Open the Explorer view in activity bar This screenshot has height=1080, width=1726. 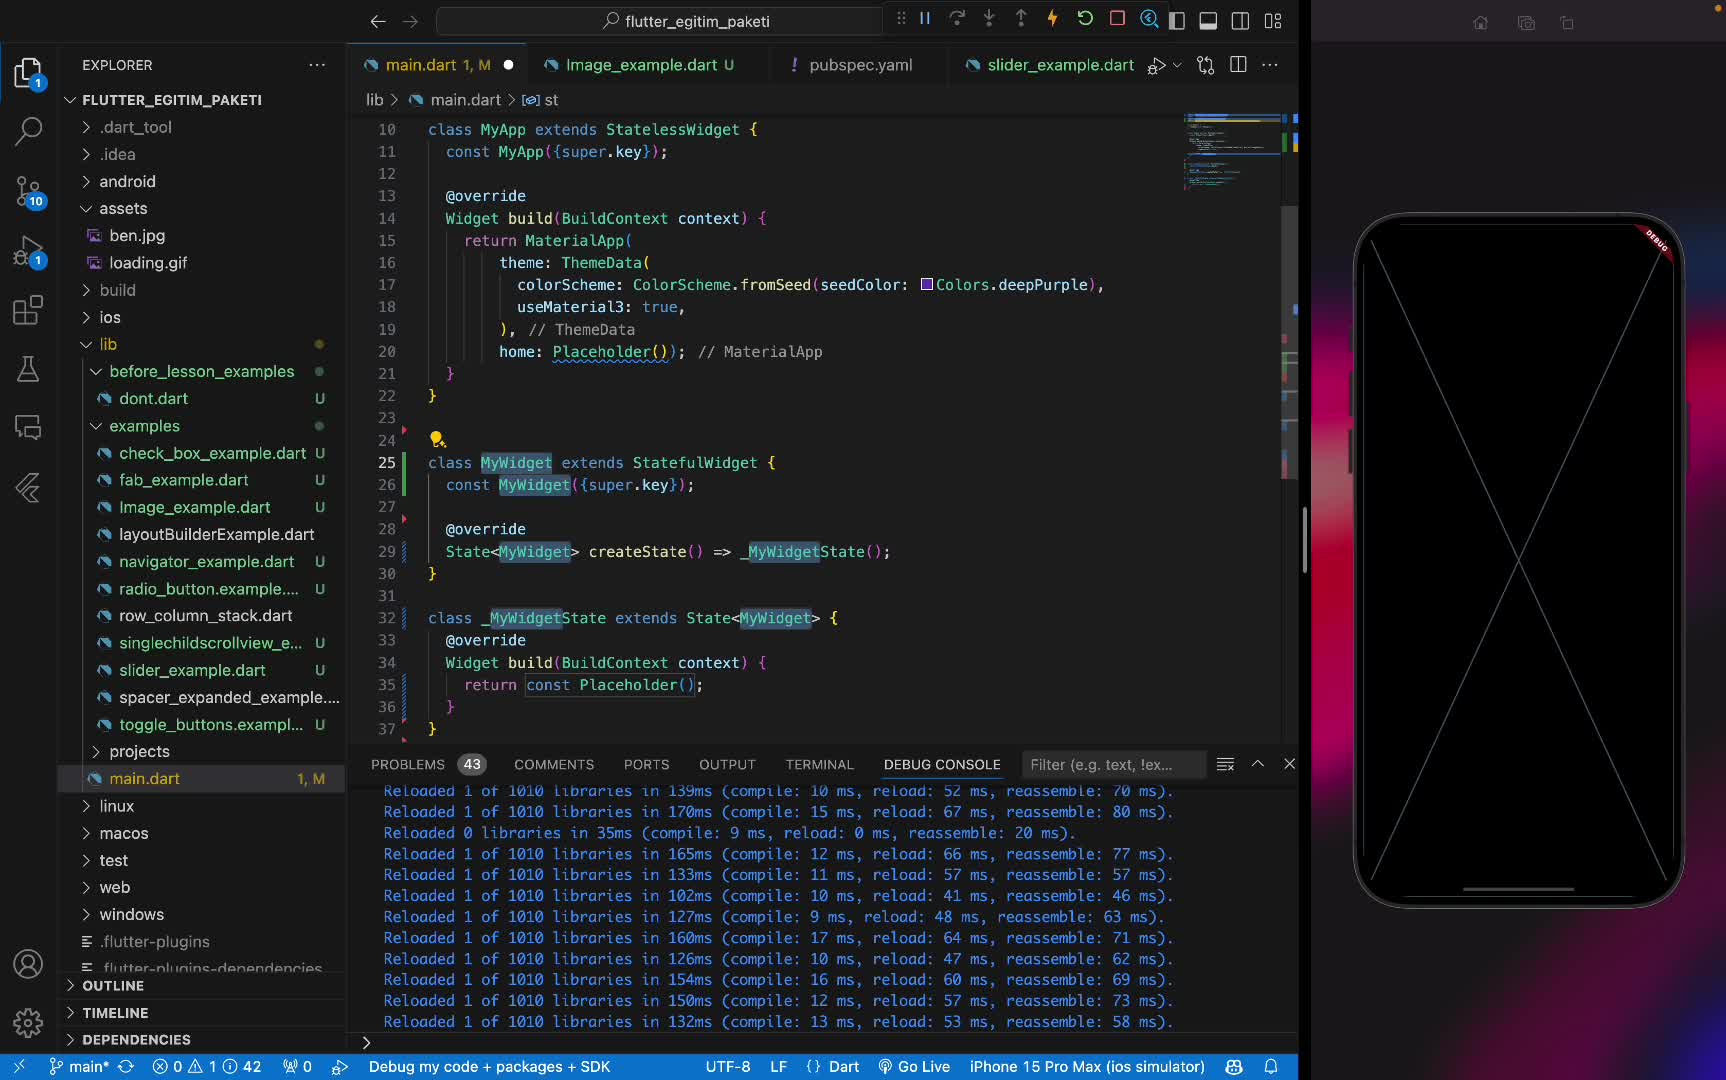(28, 74)
